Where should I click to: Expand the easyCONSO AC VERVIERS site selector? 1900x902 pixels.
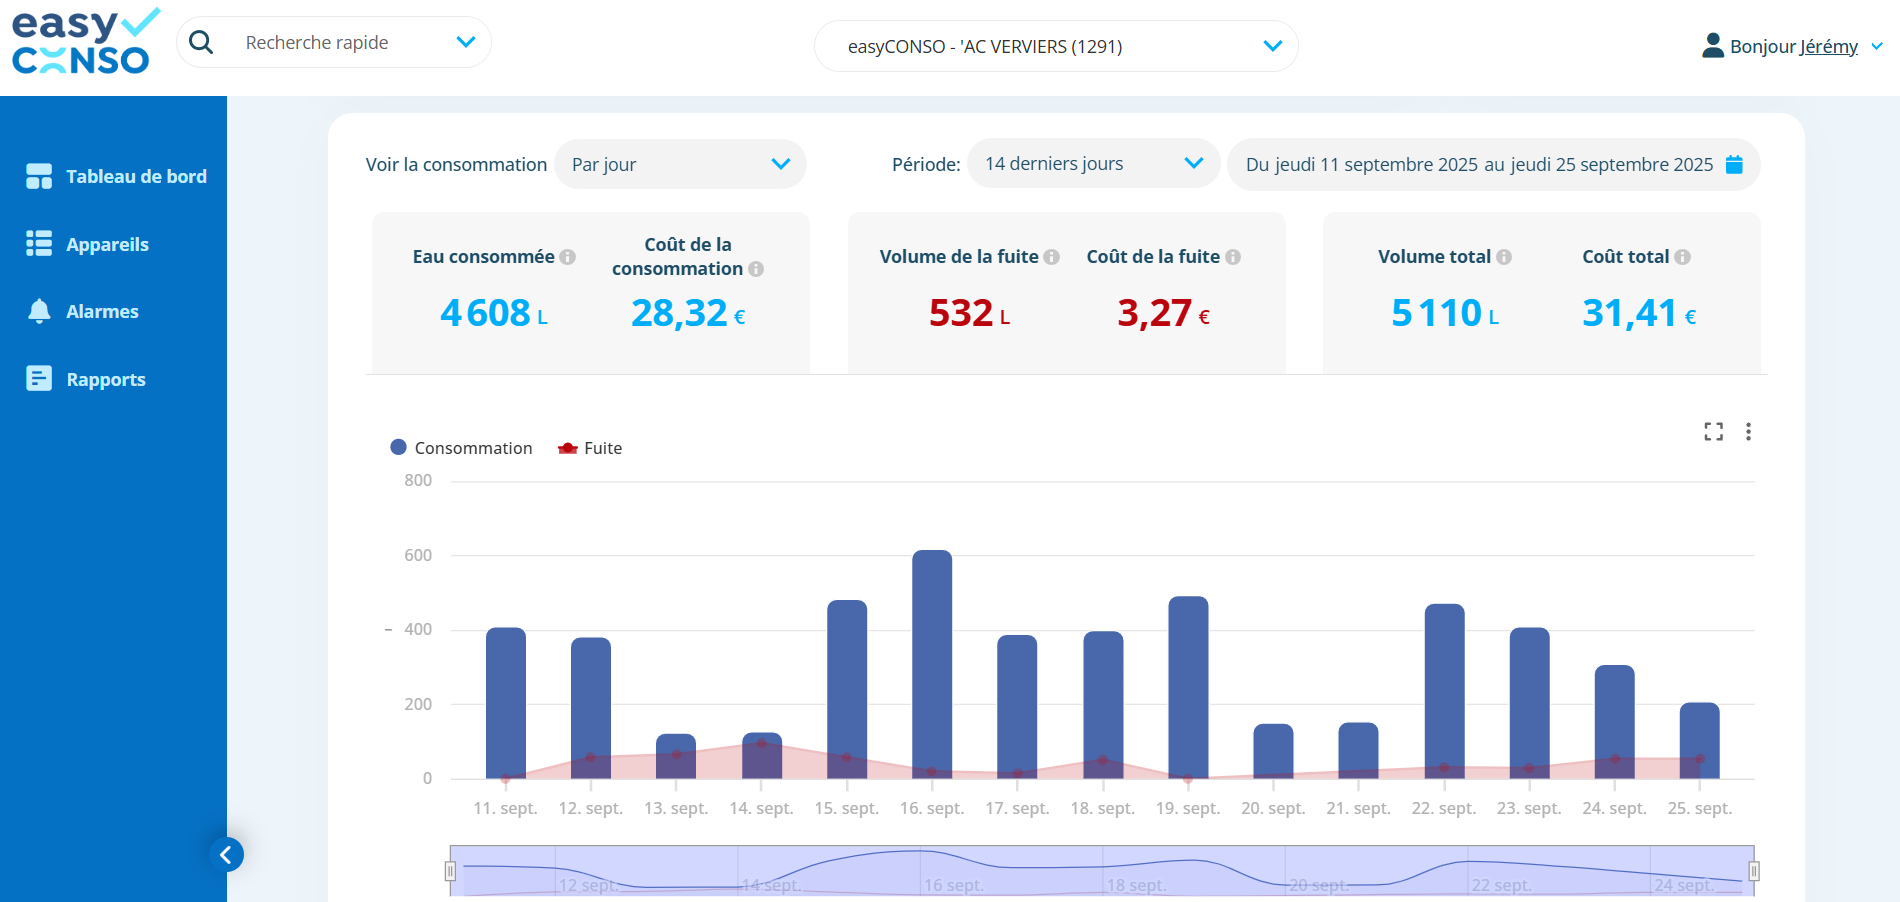coord(1056,46)
